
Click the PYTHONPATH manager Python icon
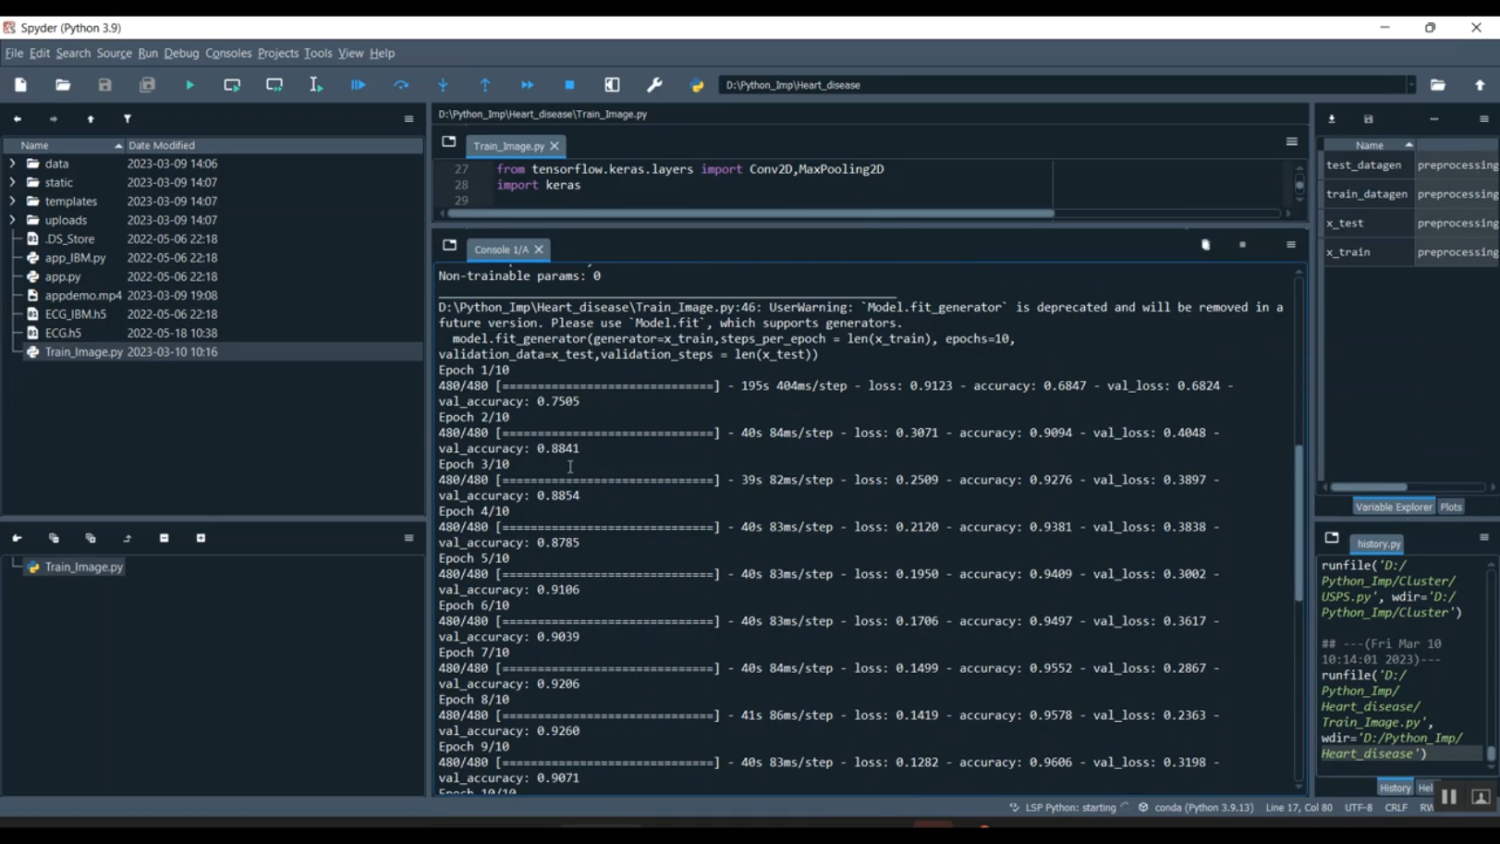click(x=697, y=85)
